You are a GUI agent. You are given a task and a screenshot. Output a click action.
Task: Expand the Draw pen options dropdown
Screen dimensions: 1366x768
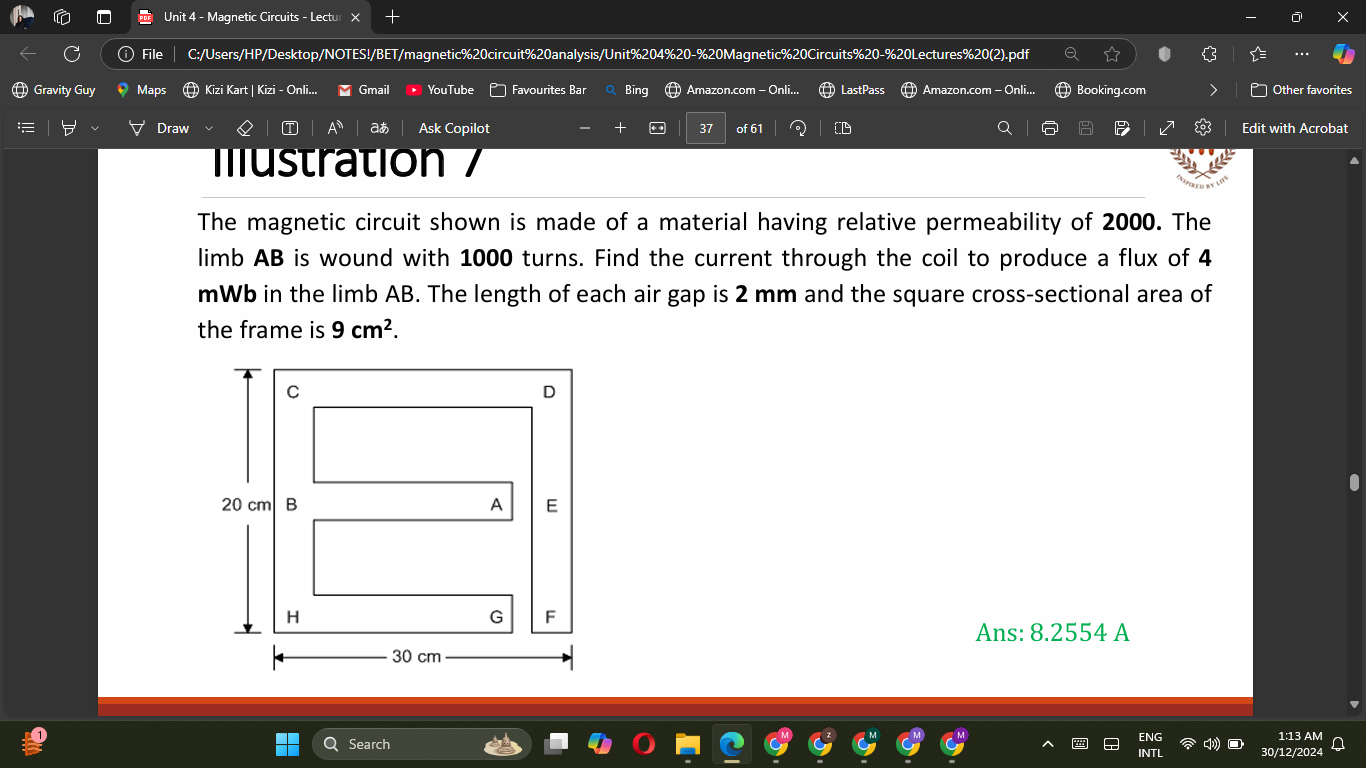[x=207, y=128]
